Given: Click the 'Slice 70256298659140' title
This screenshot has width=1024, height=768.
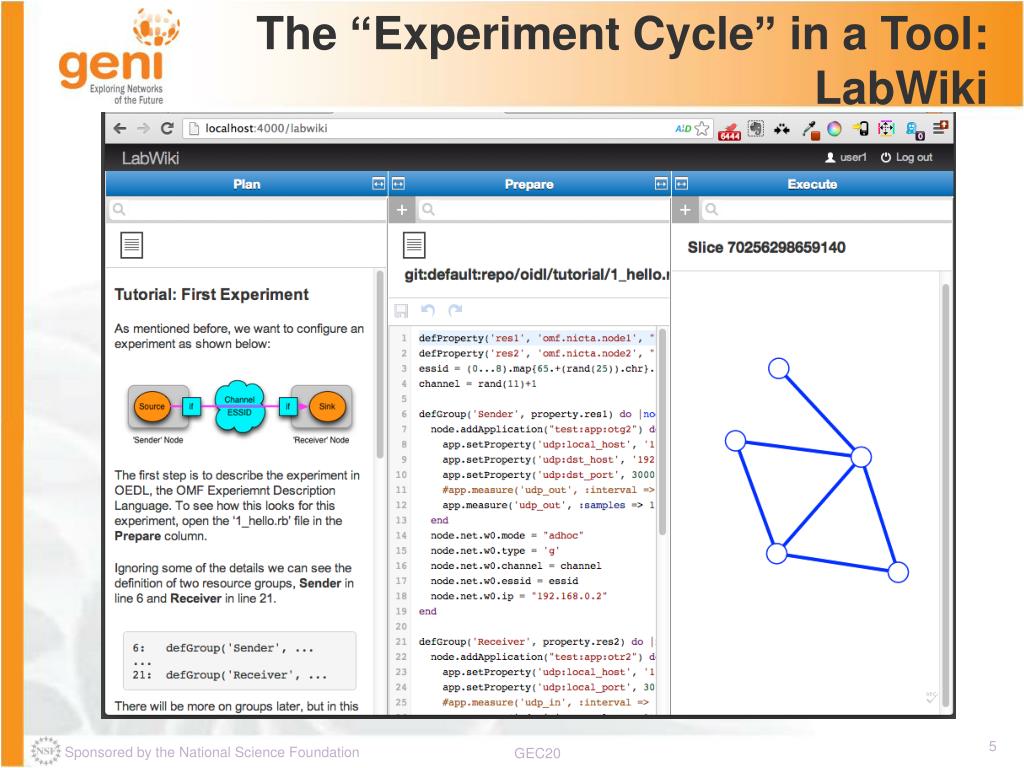Looking at the screenshot, I should (x=767, y=248).
